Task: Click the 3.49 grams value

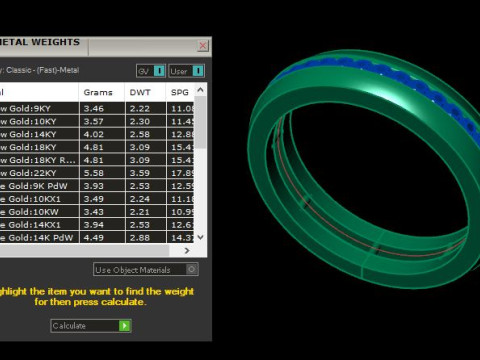Action: click(x=94, y=199)
